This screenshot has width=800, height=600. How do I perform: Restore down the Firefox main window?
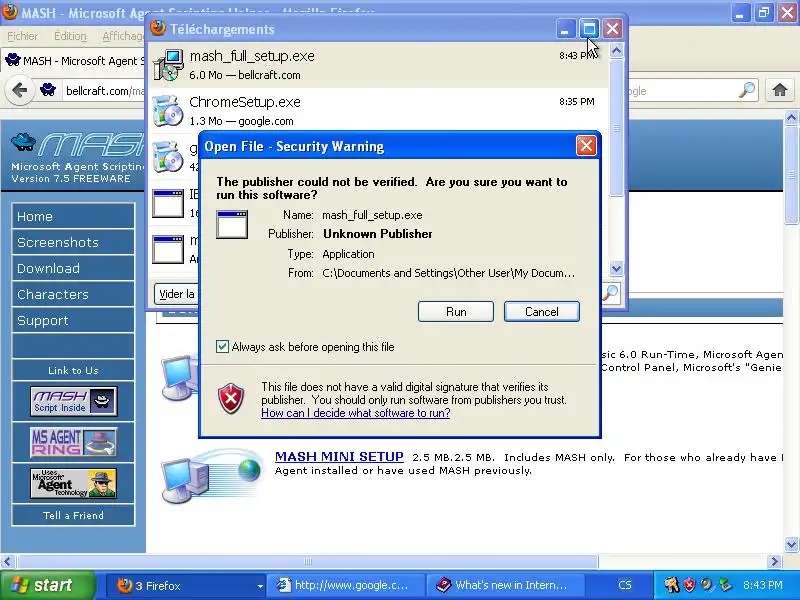[x=764, y=12]
